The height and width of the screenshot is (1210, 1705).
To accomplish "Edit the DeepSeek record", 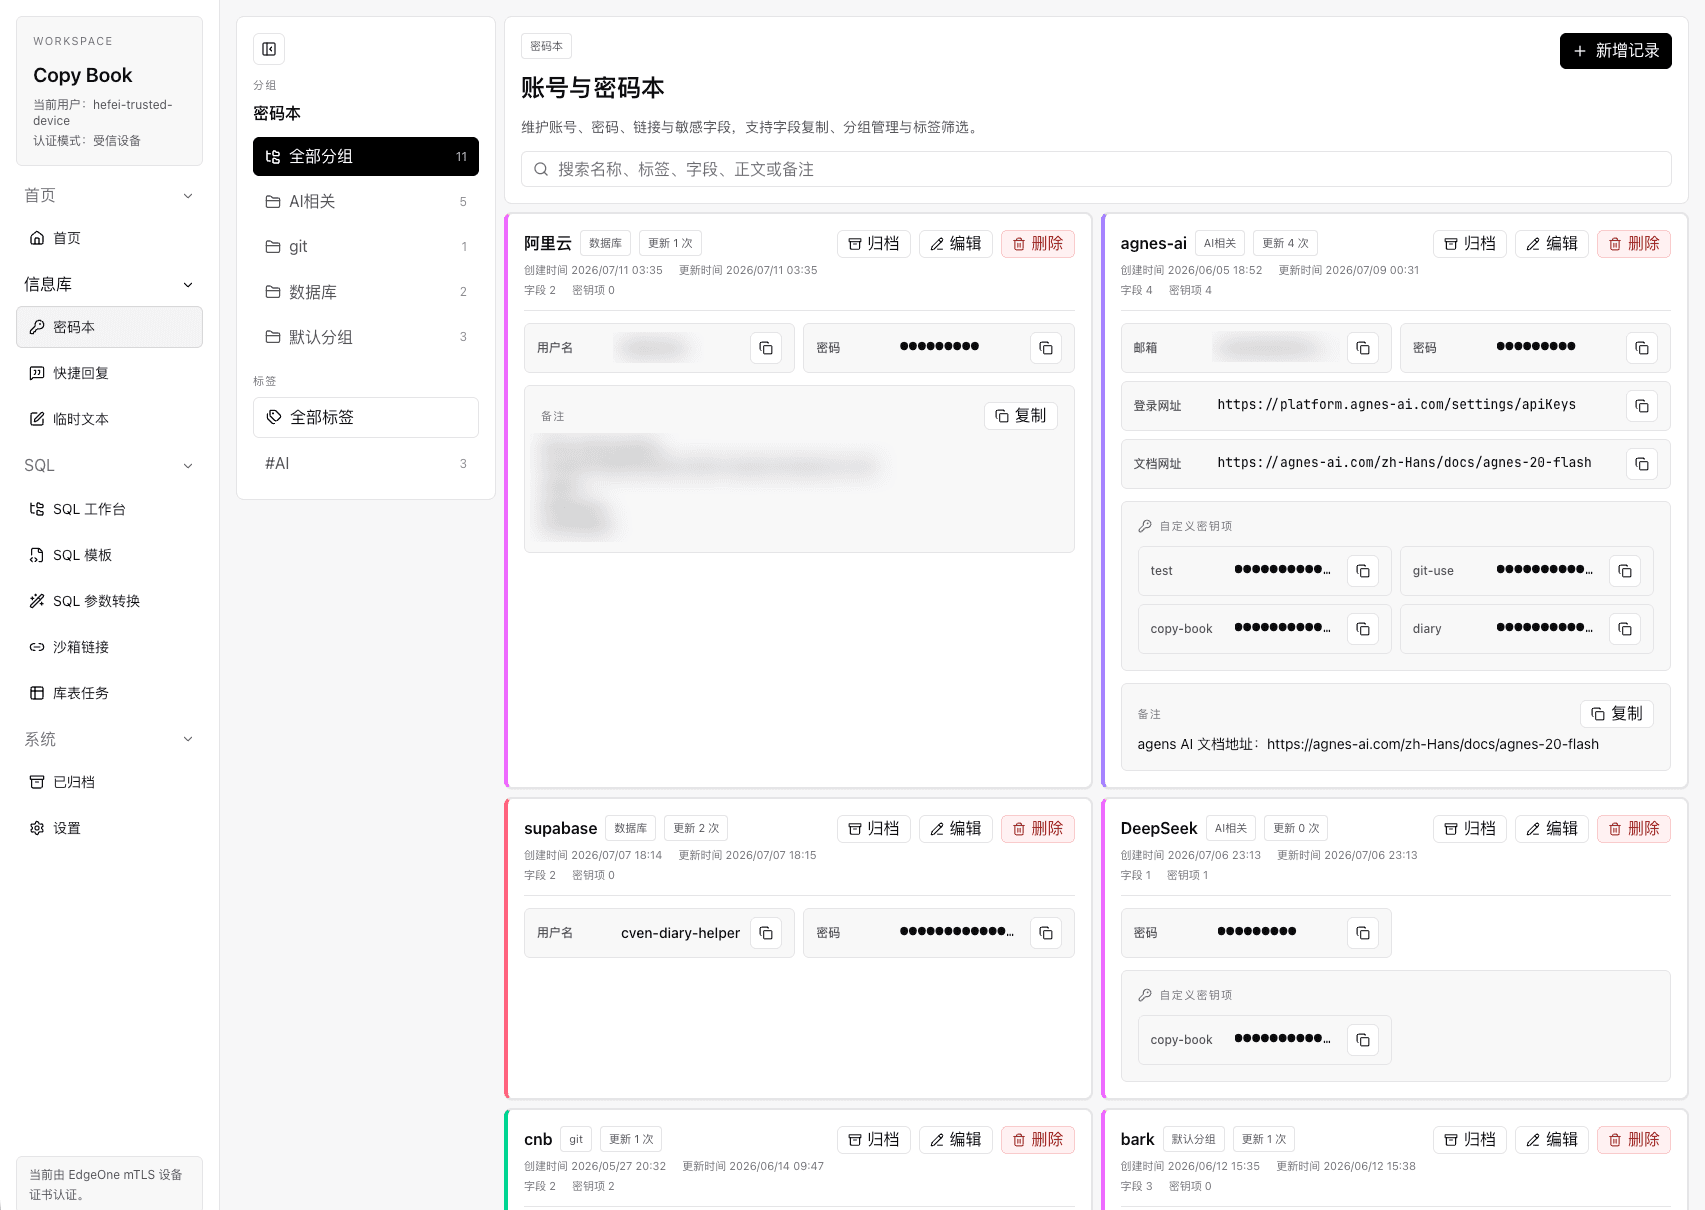I will point(1552,829).
